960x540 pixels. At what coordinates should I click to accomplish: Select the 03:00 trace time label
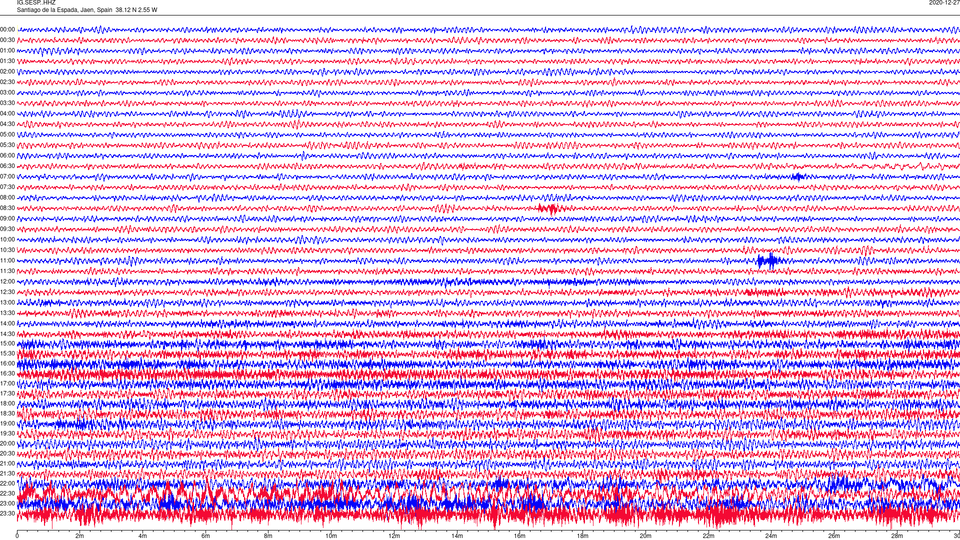pyautogui.click(x=7, y=92)
